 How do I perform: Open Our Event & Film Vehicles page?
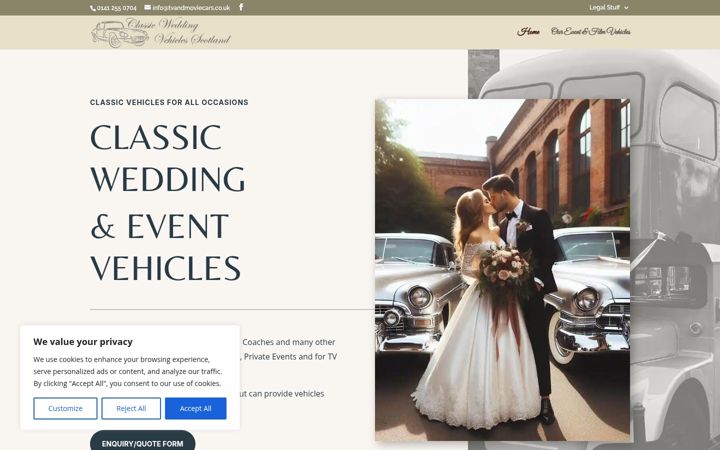coord(591,32)
